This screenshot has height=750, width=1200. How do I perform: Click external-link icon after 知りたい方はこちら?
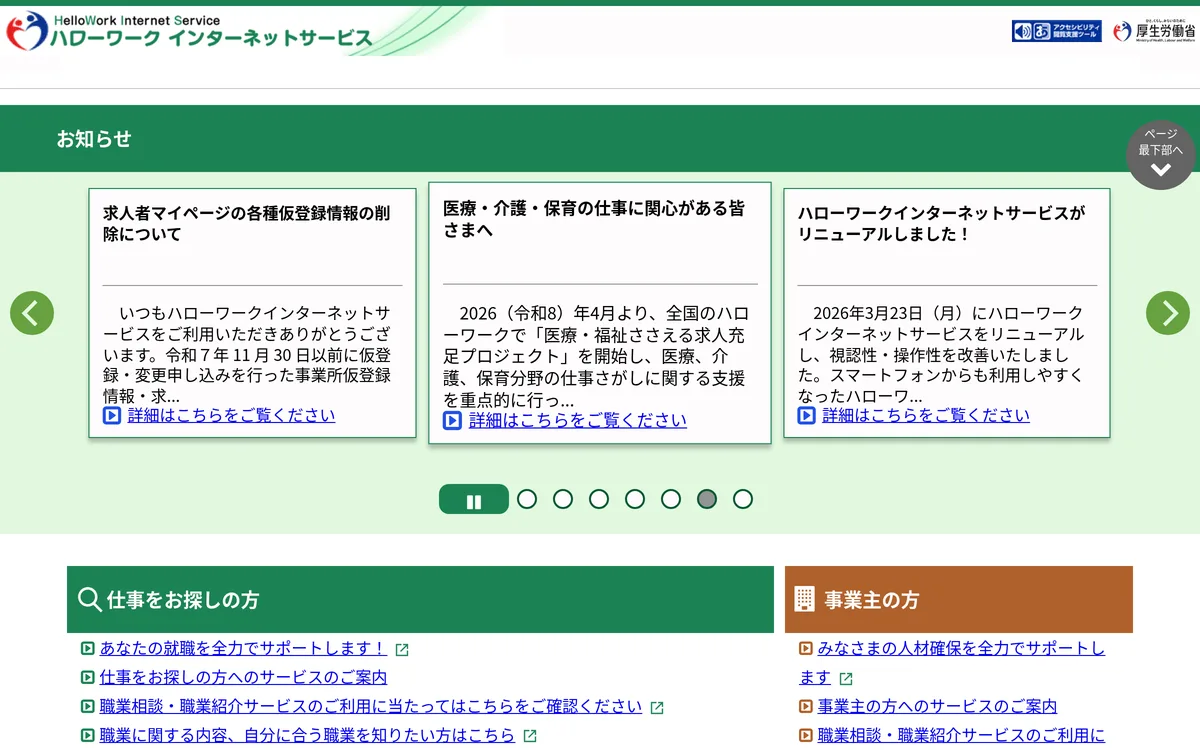[530, 737]
